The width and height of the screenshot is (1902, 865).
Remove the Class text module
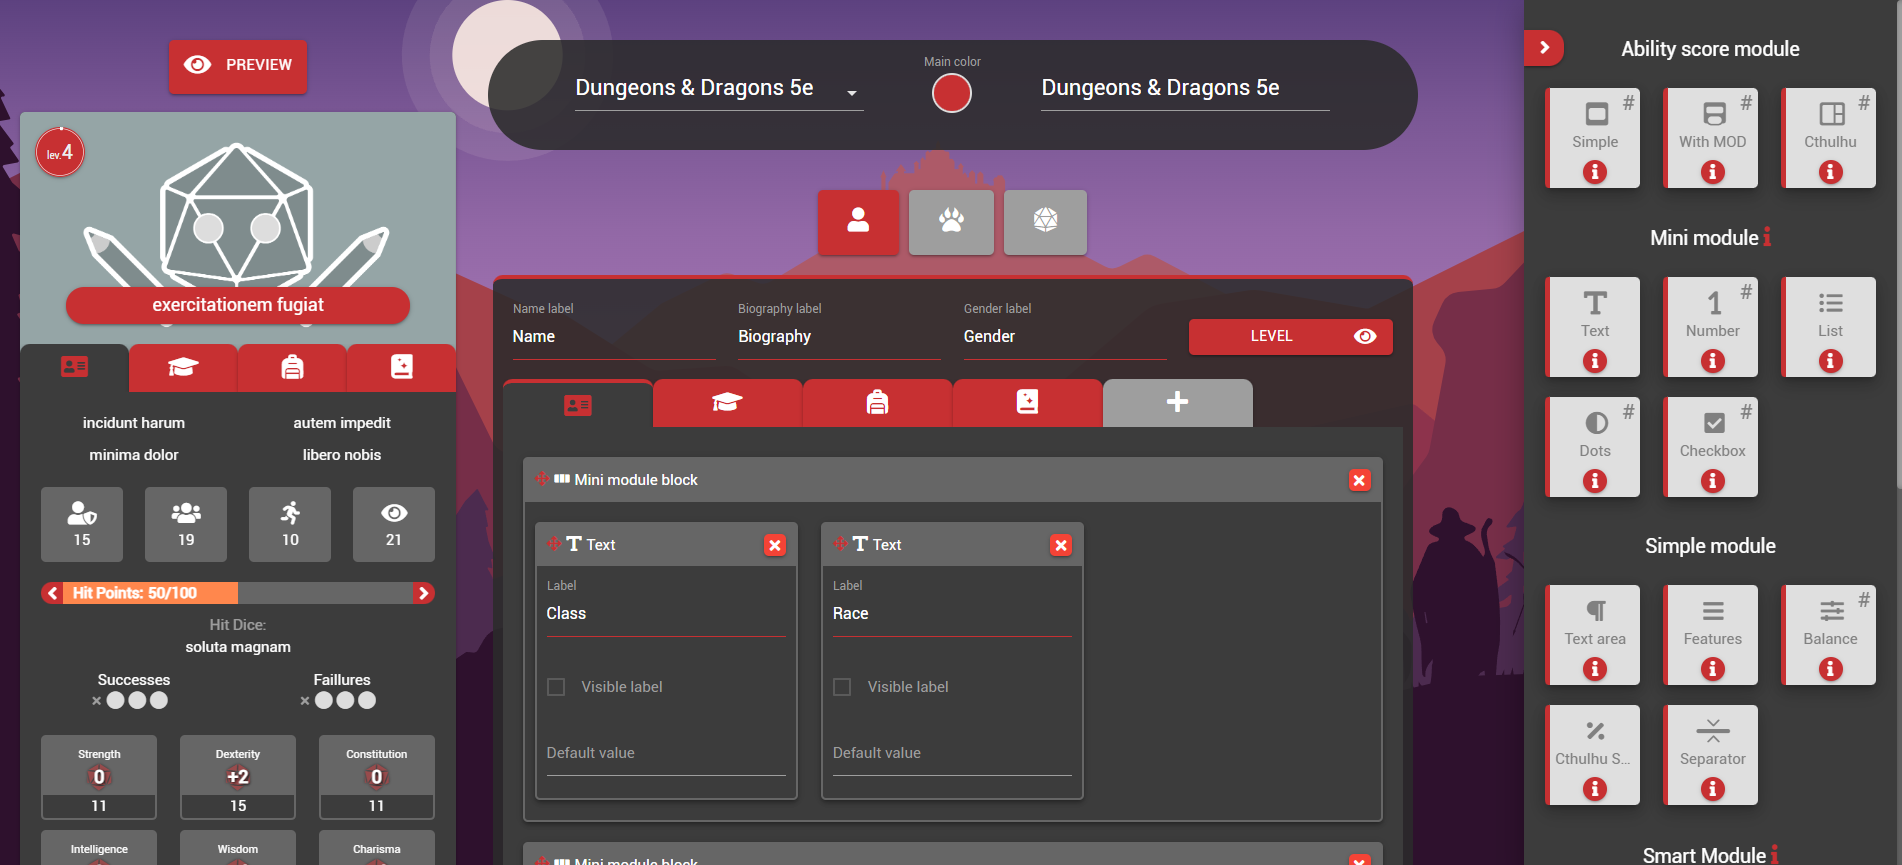[x=775, y=545]
